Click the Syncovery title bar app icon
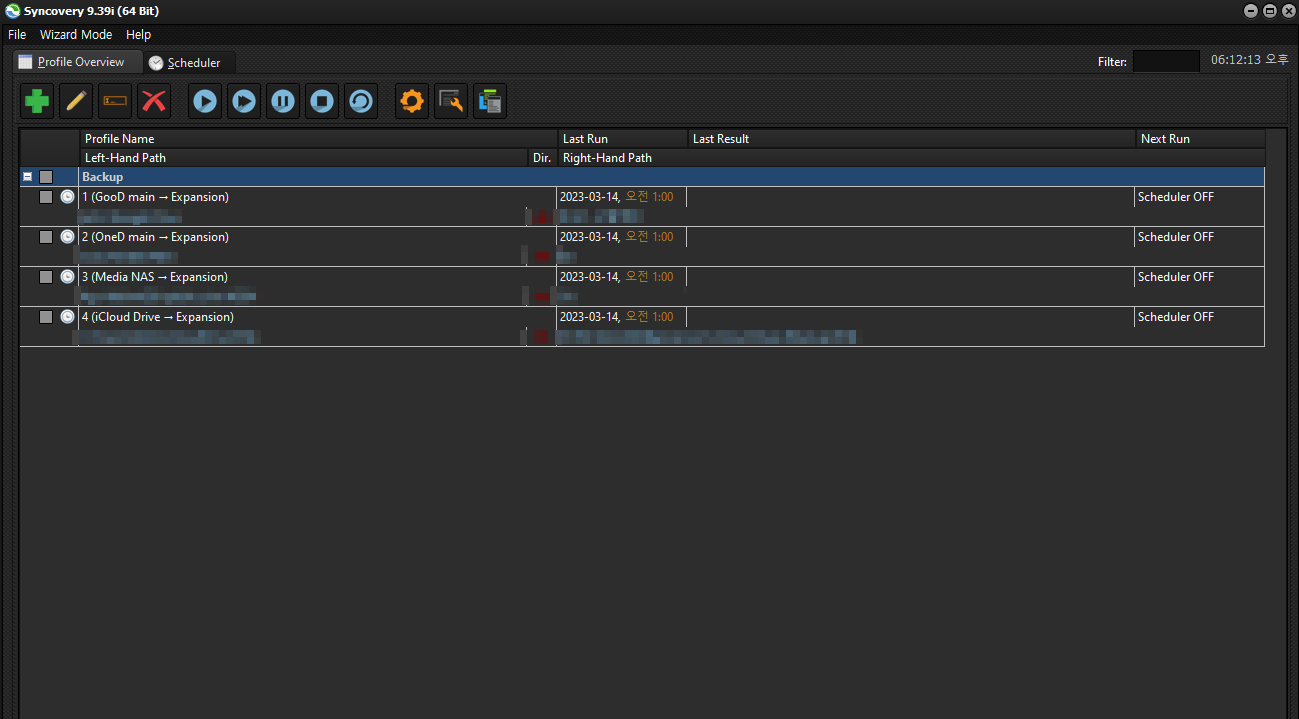Screen dimensions: 1299x719 (12, 11)
